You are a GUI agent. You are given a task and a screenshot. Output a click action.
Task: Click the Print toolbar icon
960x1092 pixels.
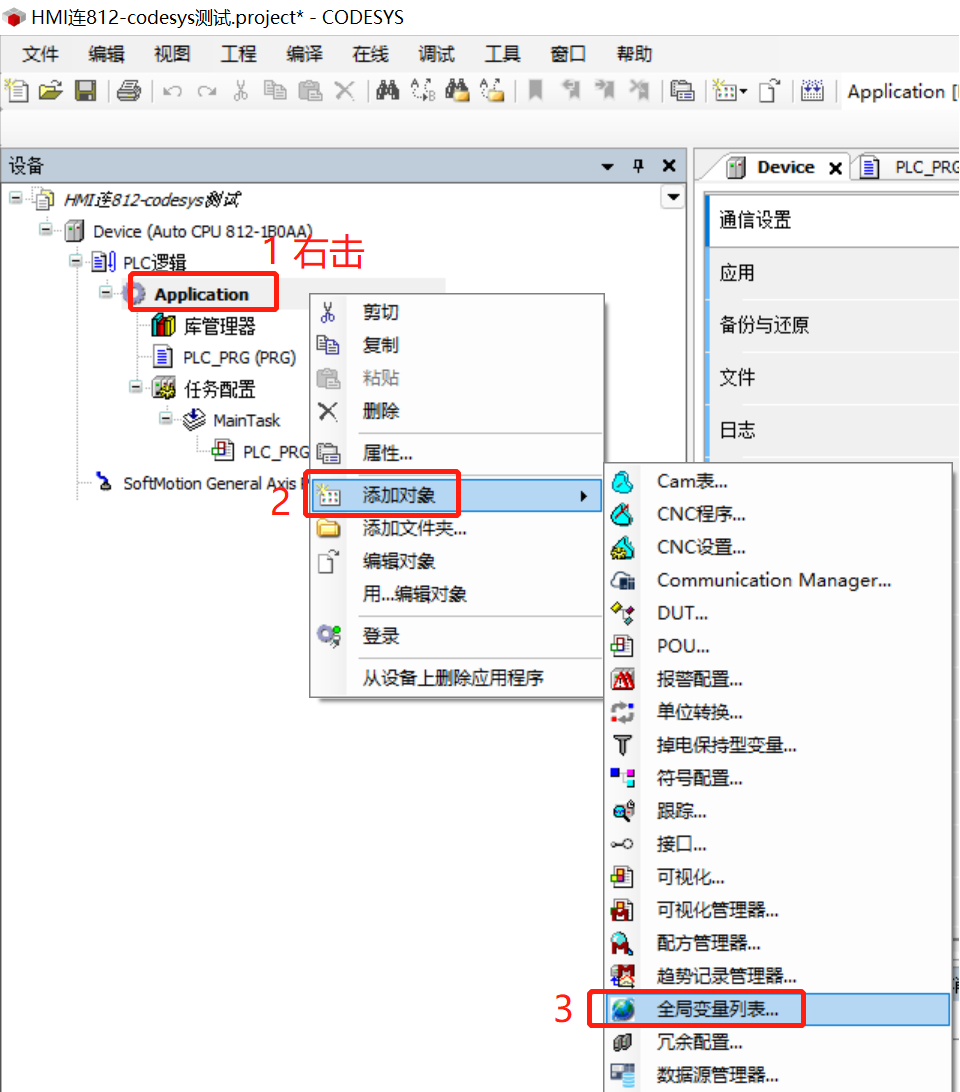tap(129, 91)
